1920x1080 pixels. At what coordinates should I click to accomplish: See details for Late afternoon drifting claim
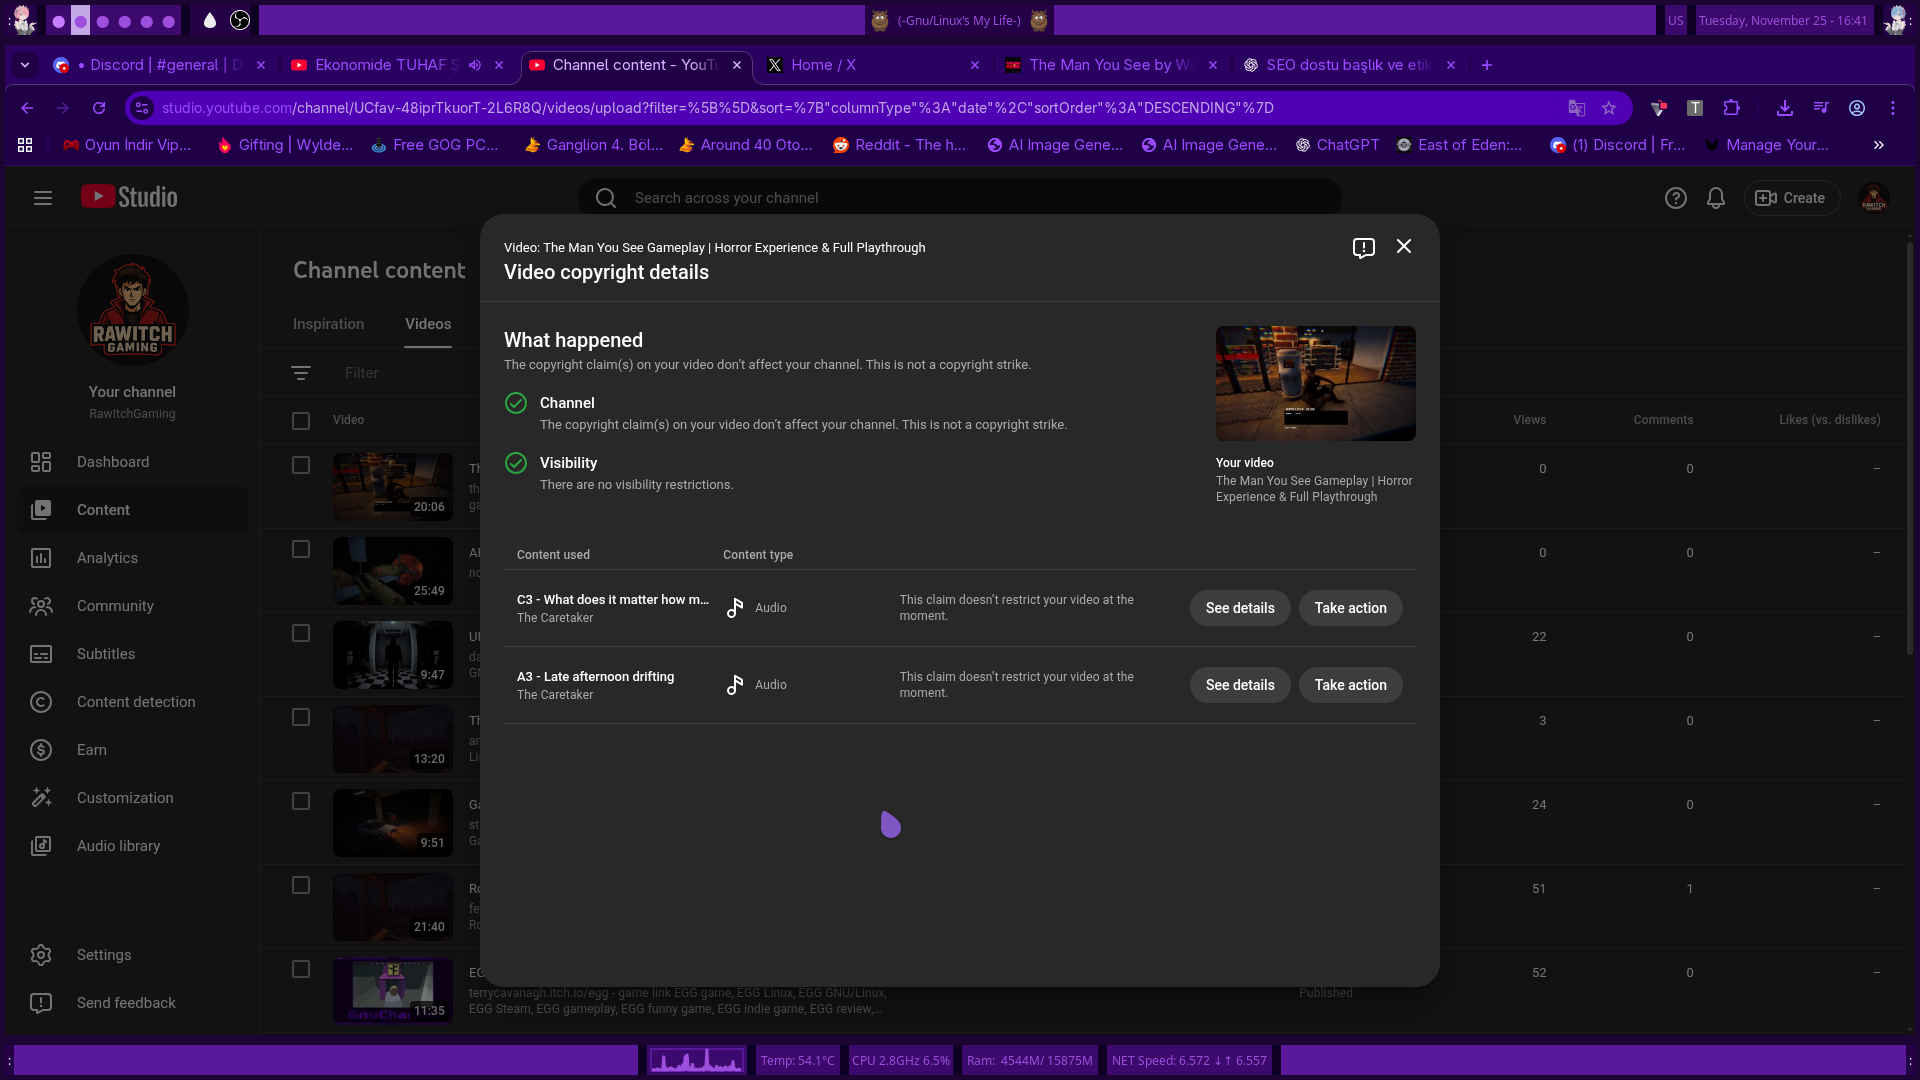[1239, 685]
